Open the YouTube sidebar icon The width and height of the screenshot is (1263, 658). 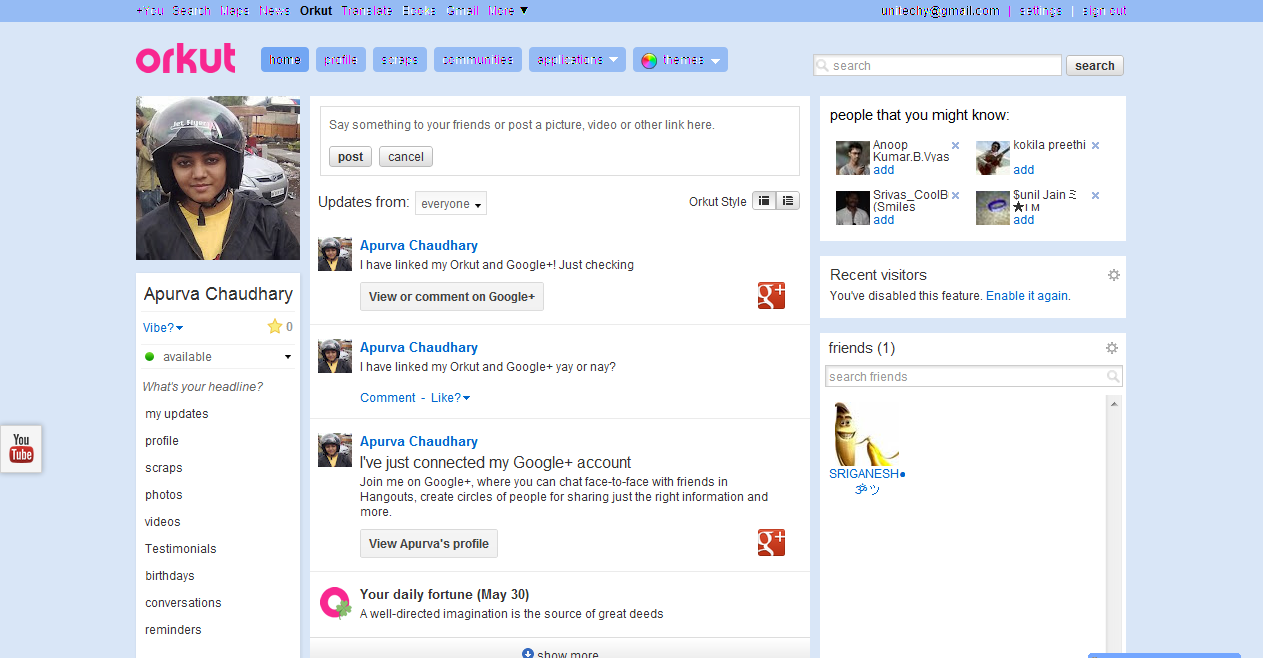20,448
